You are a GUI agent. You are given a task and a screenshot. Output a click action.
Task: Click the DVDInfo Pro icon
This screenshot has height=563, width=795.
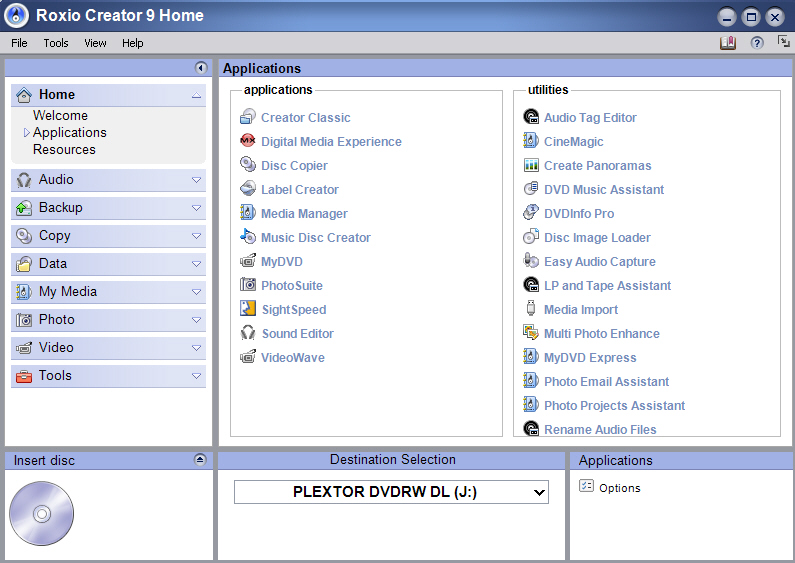coord(531,213)
